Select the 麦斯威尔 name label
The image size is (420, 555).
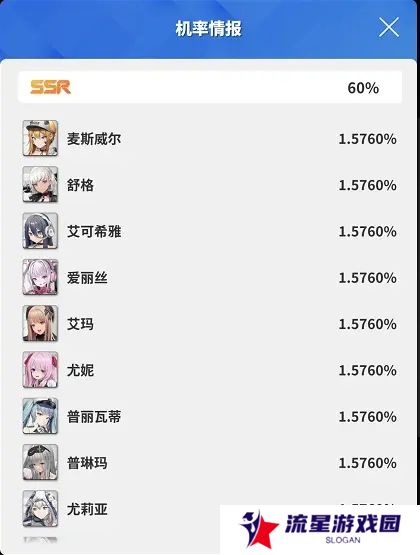(94, 139)
